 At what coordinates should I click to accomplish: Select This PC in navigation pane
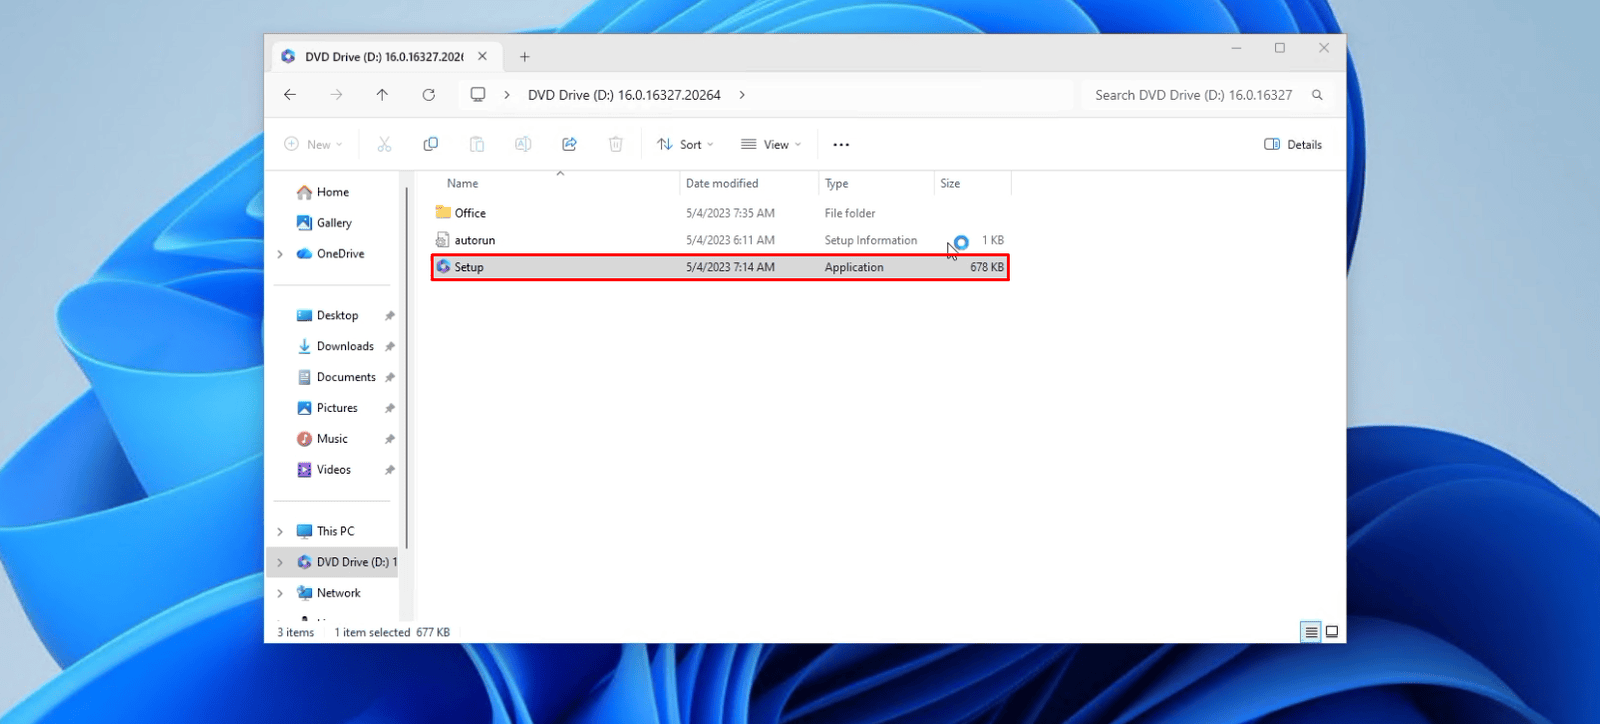pyautogui.click(x=325, y=532)
